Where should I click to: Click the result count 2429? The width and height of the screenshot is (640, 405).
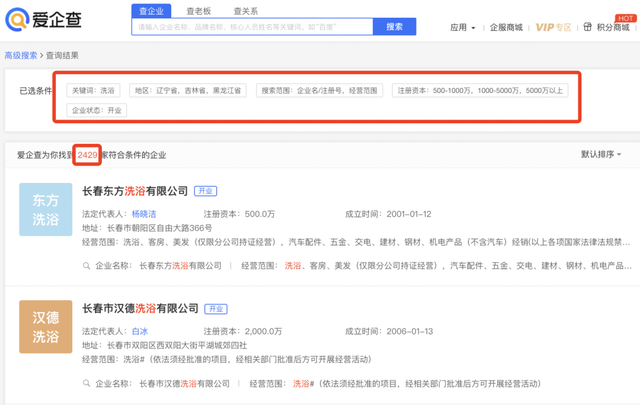point(87,155)
